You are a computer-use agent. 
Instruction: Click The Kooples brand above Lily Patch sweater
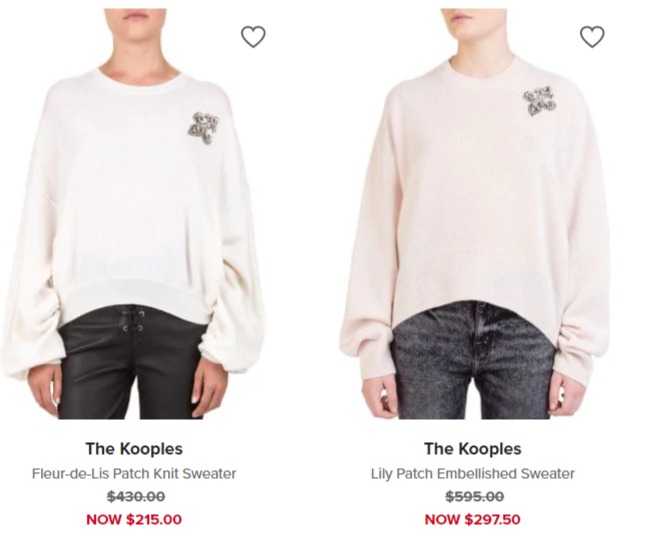tap(473, 449)
